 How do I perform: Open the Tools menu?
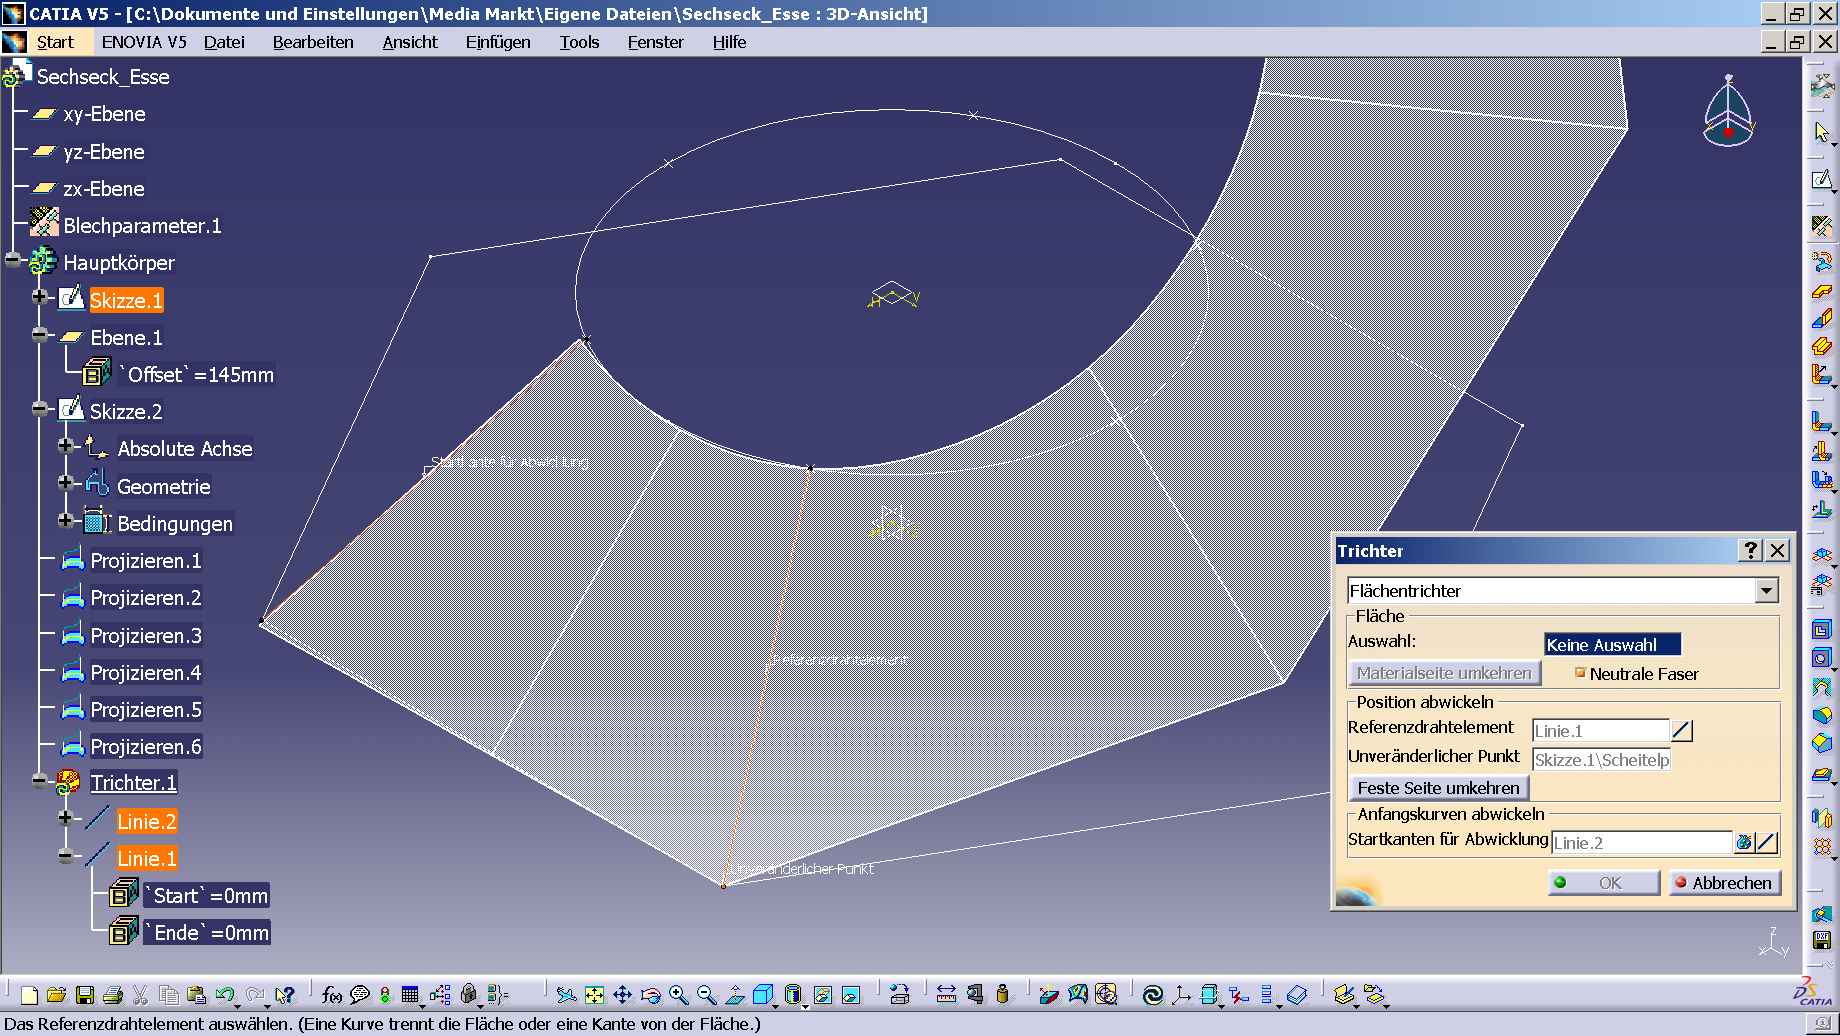click(x=579, y=42)
